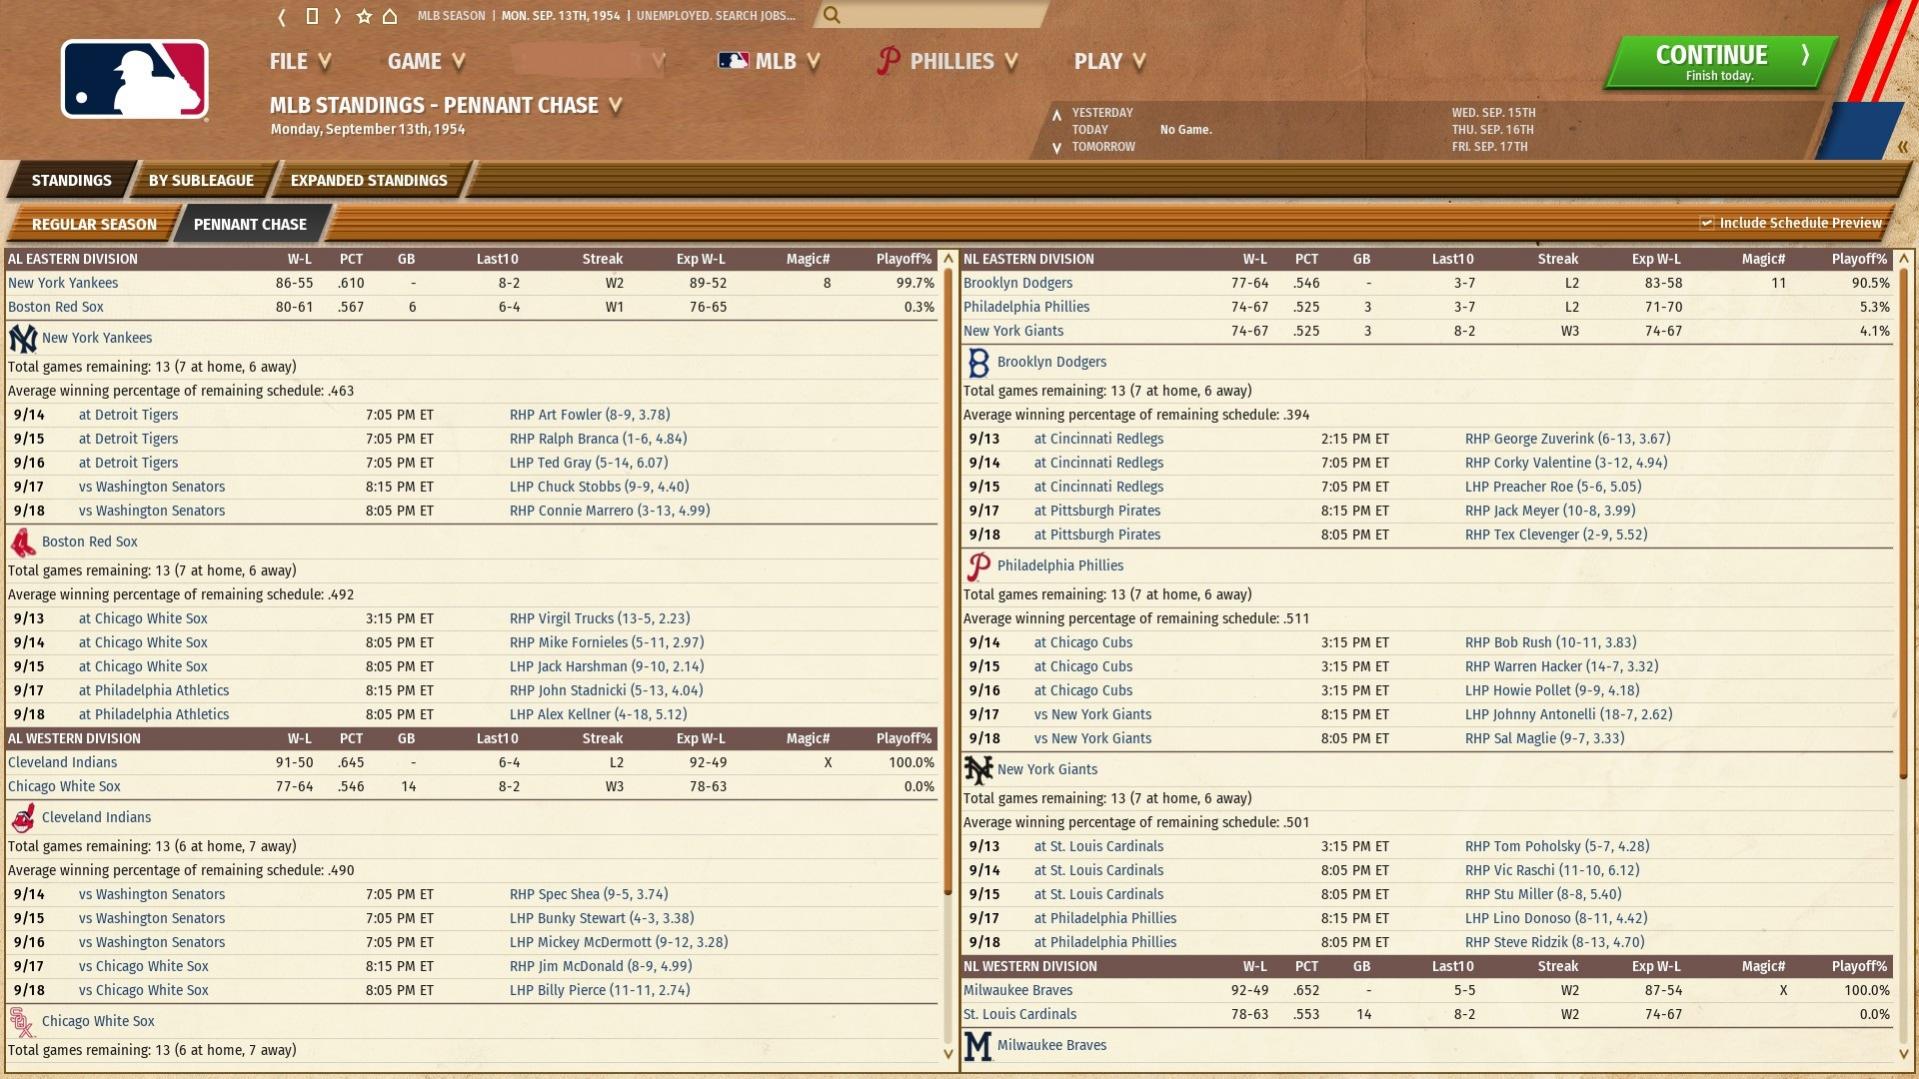Click the search magnifier icon
1919x1079 pixels.
[831, 15]
